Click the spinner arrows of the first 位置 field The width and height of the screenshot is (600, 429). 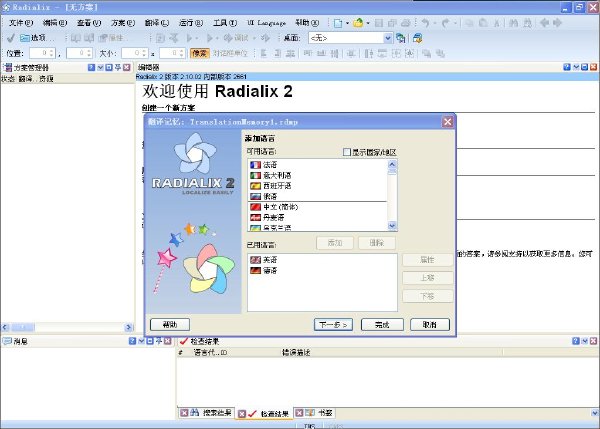[52, 53]
